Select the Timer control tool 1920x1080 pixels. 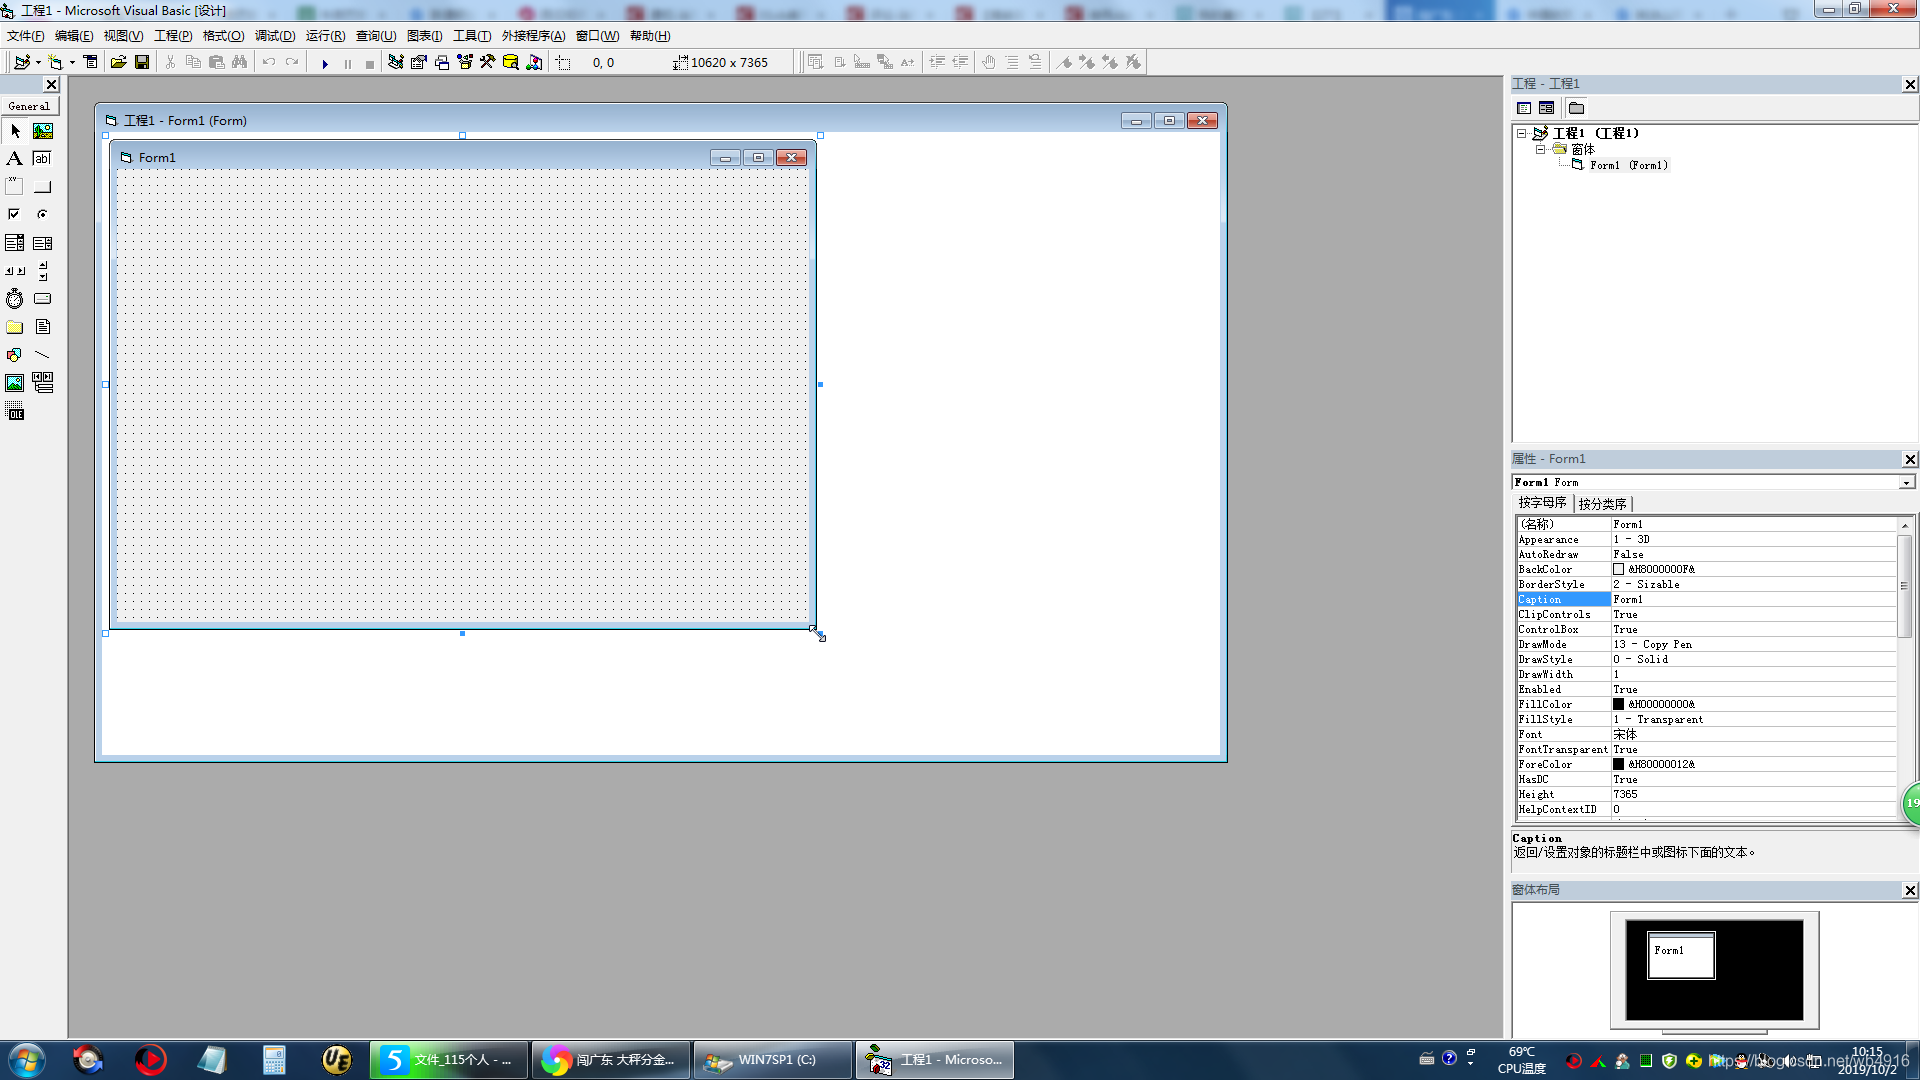coord(14,299)
